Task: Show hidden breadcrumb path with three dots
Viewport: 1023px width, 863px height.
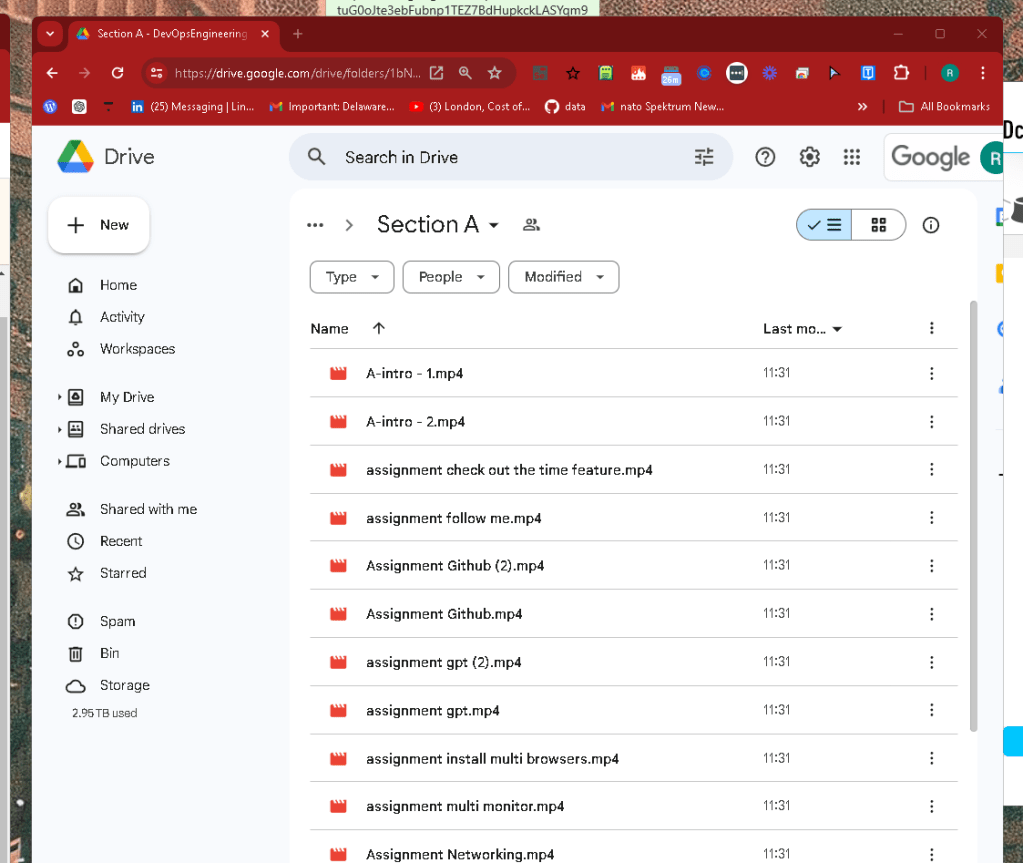Action: [x=315, y=225]
